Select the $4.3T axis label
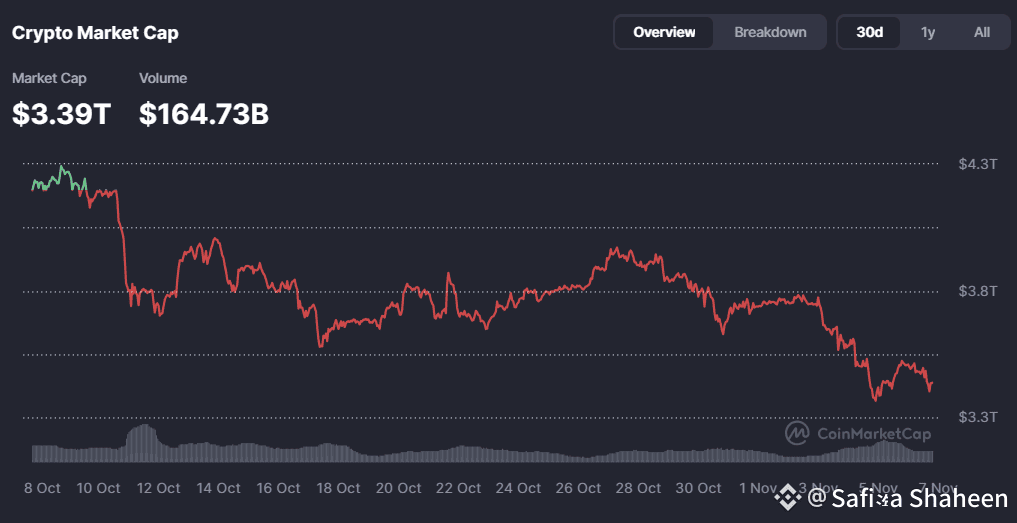 [977, 164]
